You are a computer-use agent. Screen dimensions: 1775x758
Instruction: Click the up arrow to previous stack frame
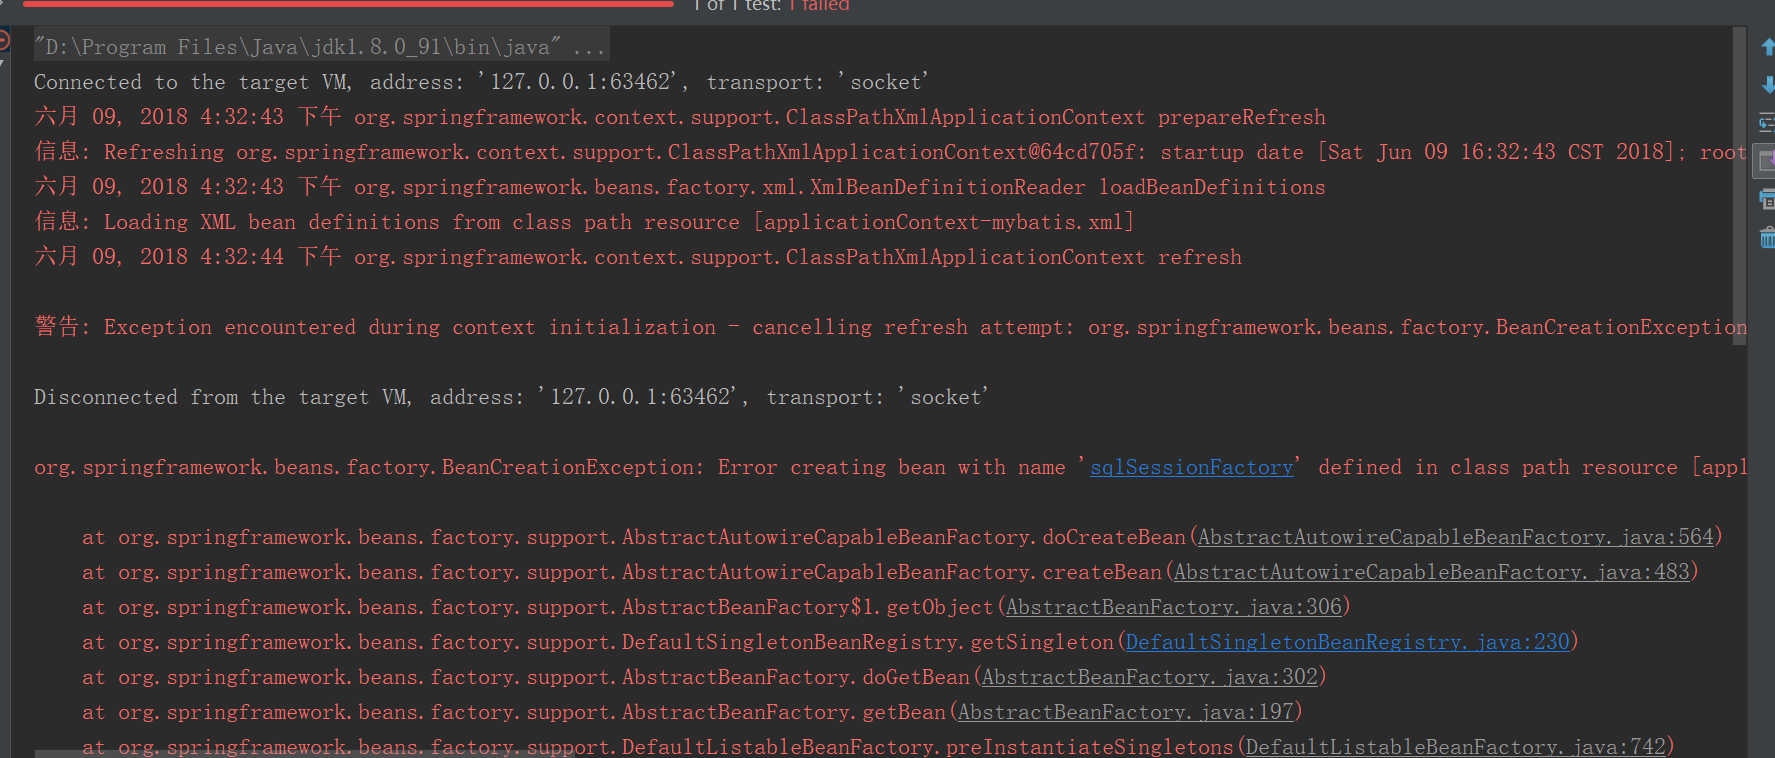tap(1767, 47)
